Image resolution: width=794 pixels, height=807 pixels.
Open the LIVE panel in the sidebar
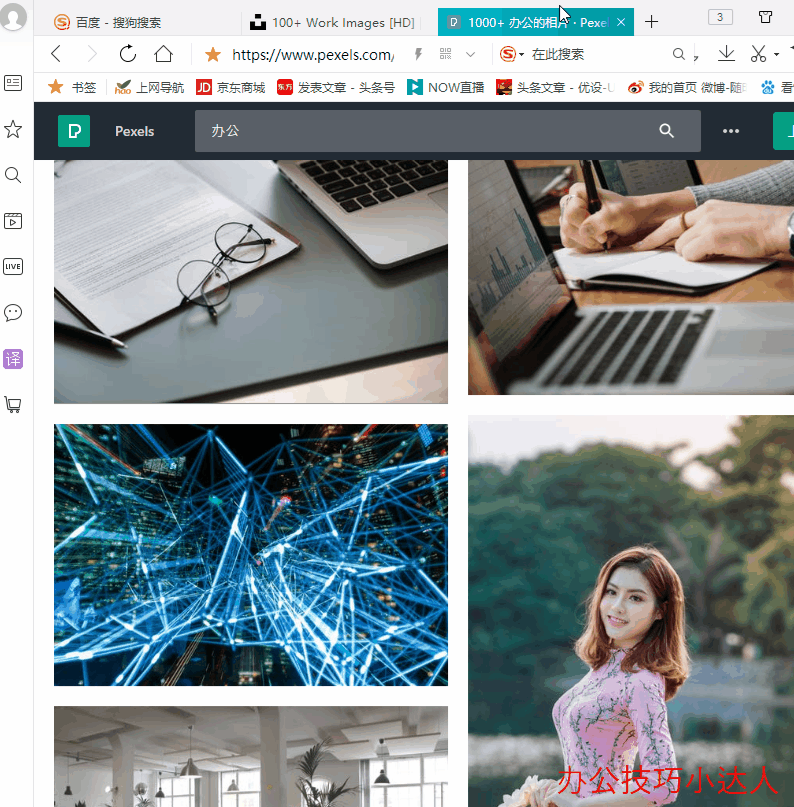pos(13,266)
